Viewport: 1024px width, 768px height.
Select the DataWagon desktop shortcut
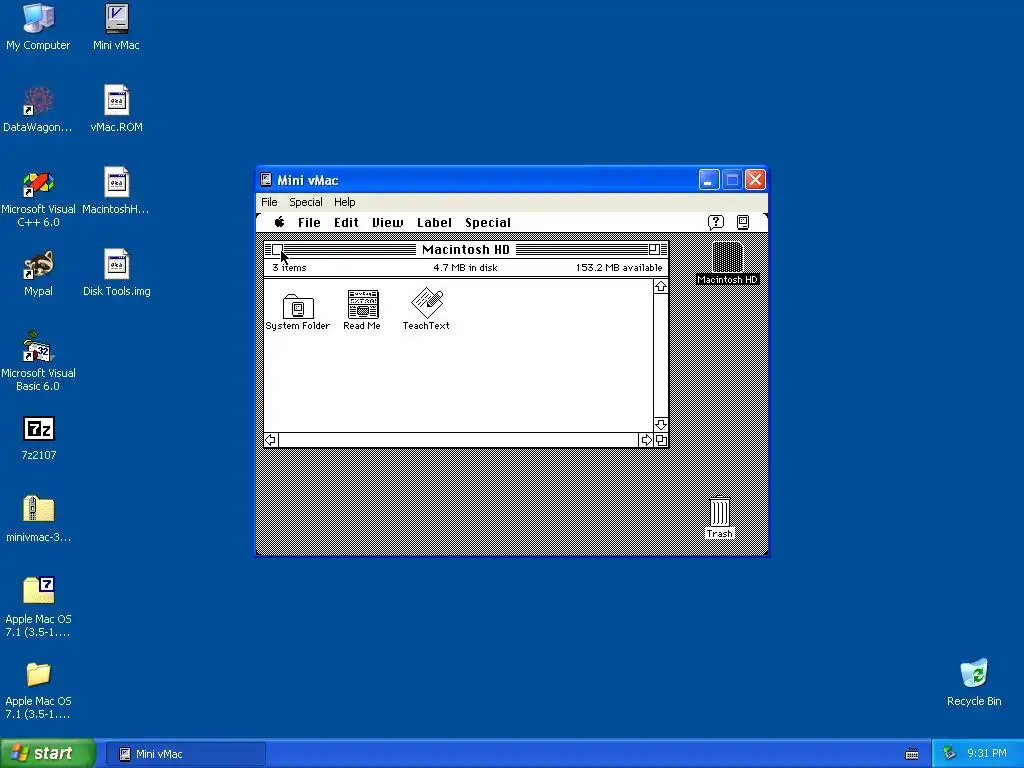tap(38, 110)
